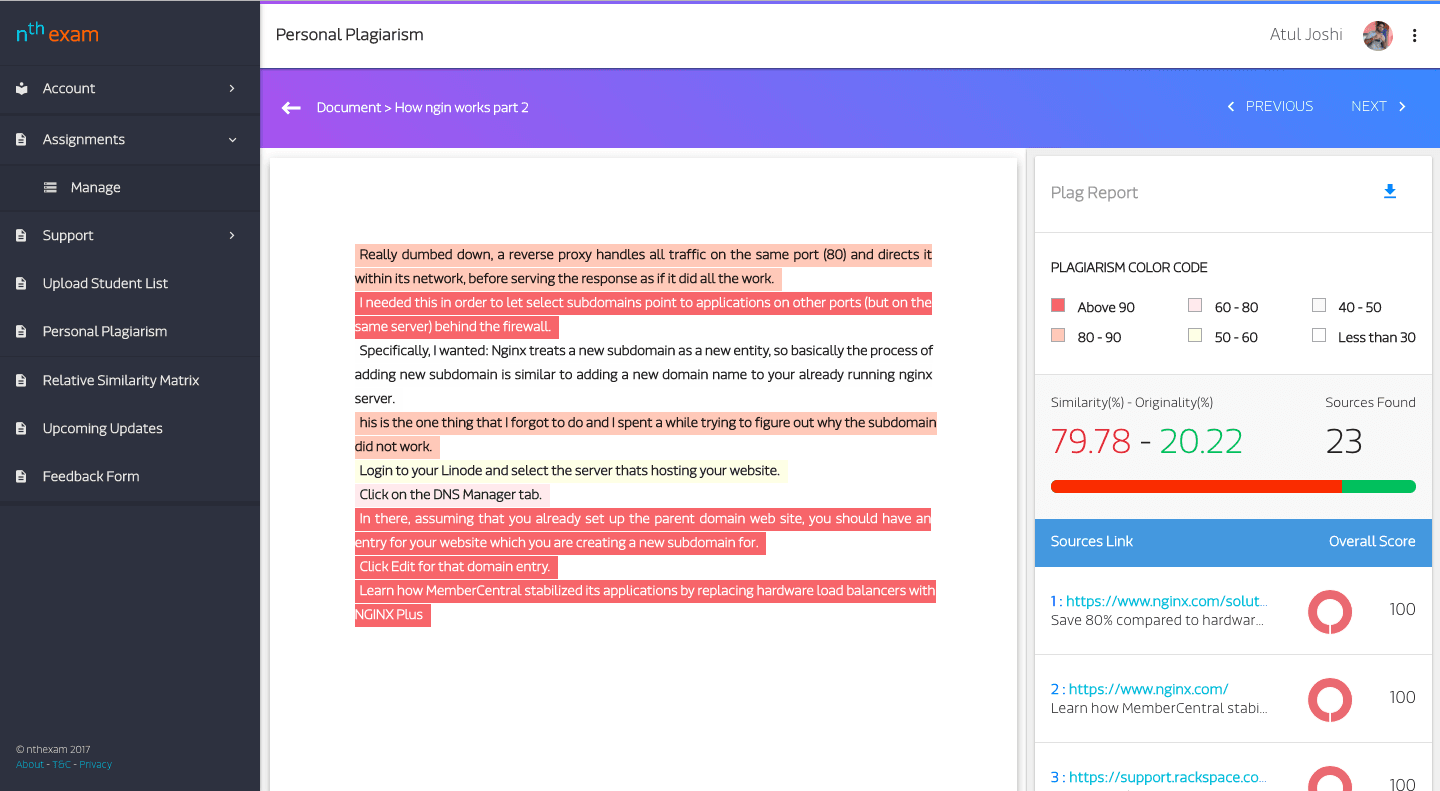Click the back arrow beside Document breadcrumb
Screen dimensions: 1440x791
(291, 107)
